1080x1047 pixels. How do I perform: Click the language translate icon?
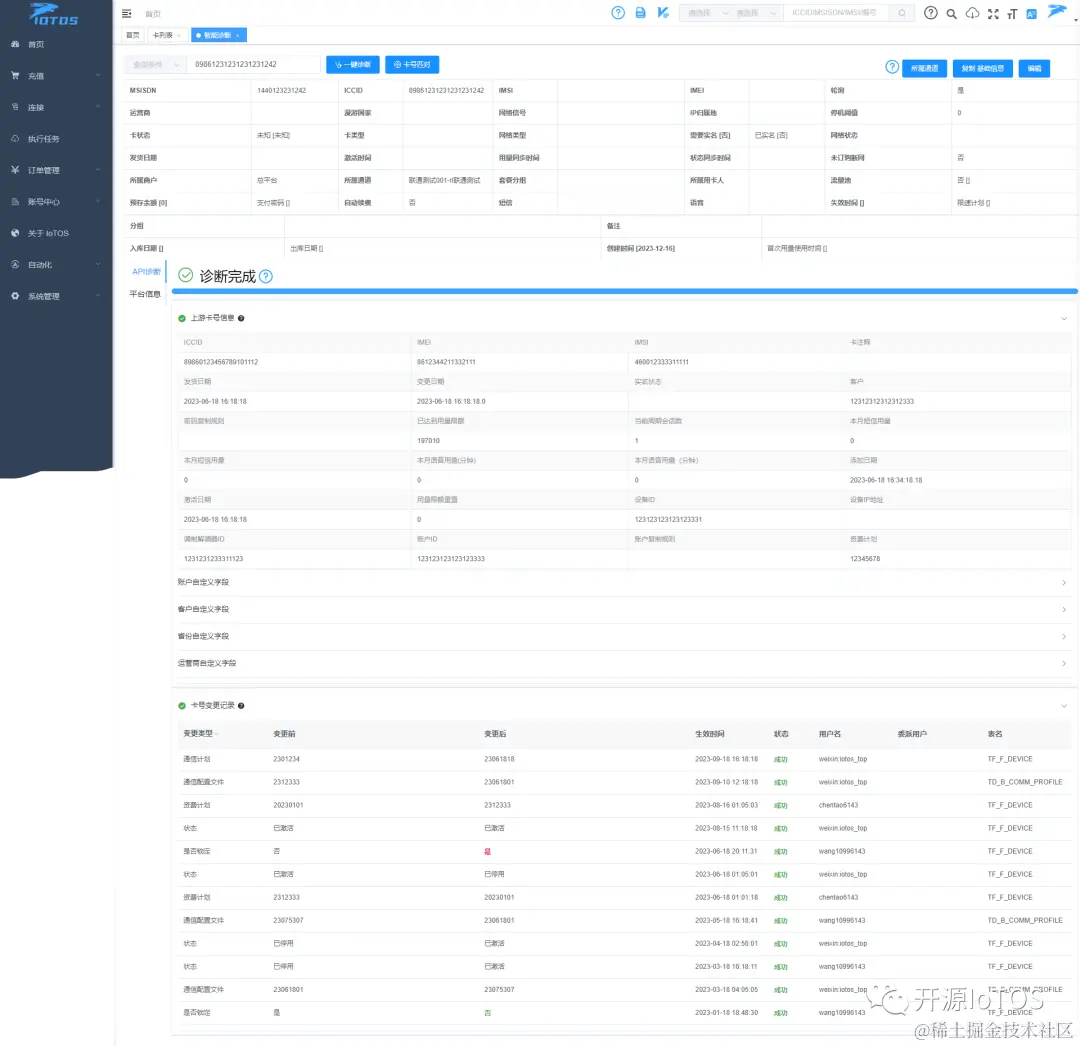coord(1032,14)
